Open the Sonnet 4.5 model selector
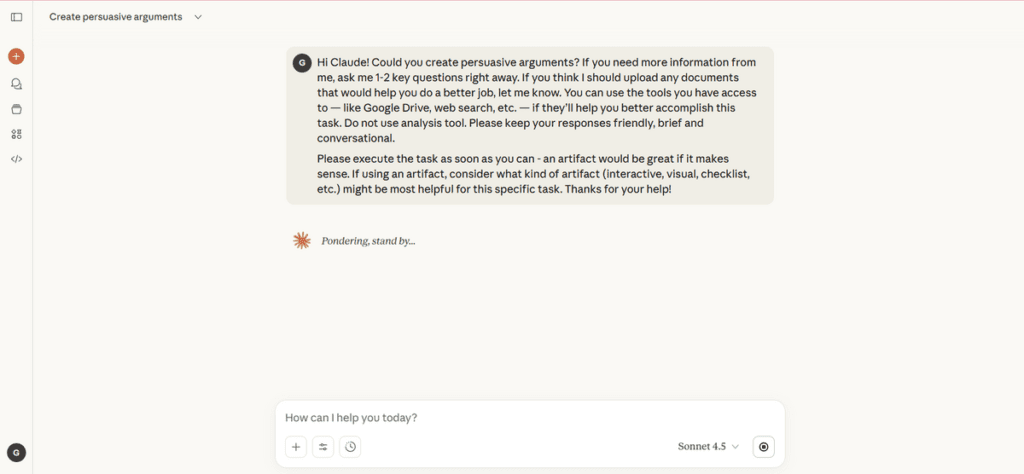This screenshot has width=1024, height=474. (707, 447)
